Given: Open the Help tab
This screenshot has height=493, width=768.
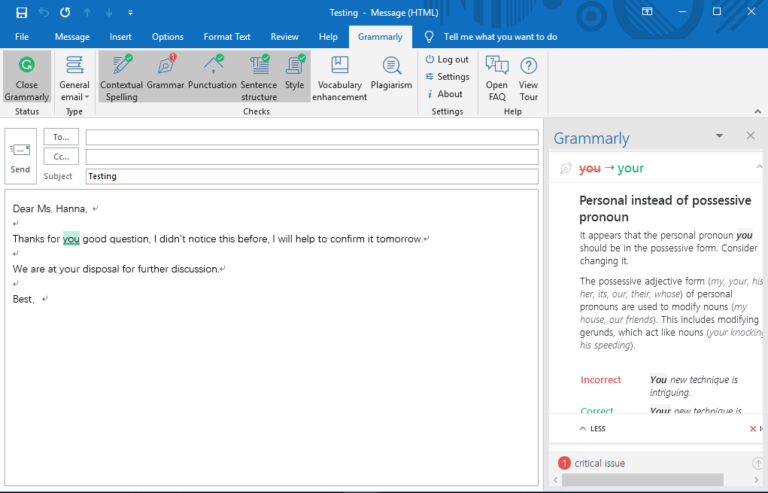Looking at the screenshot, I should 328,37.
